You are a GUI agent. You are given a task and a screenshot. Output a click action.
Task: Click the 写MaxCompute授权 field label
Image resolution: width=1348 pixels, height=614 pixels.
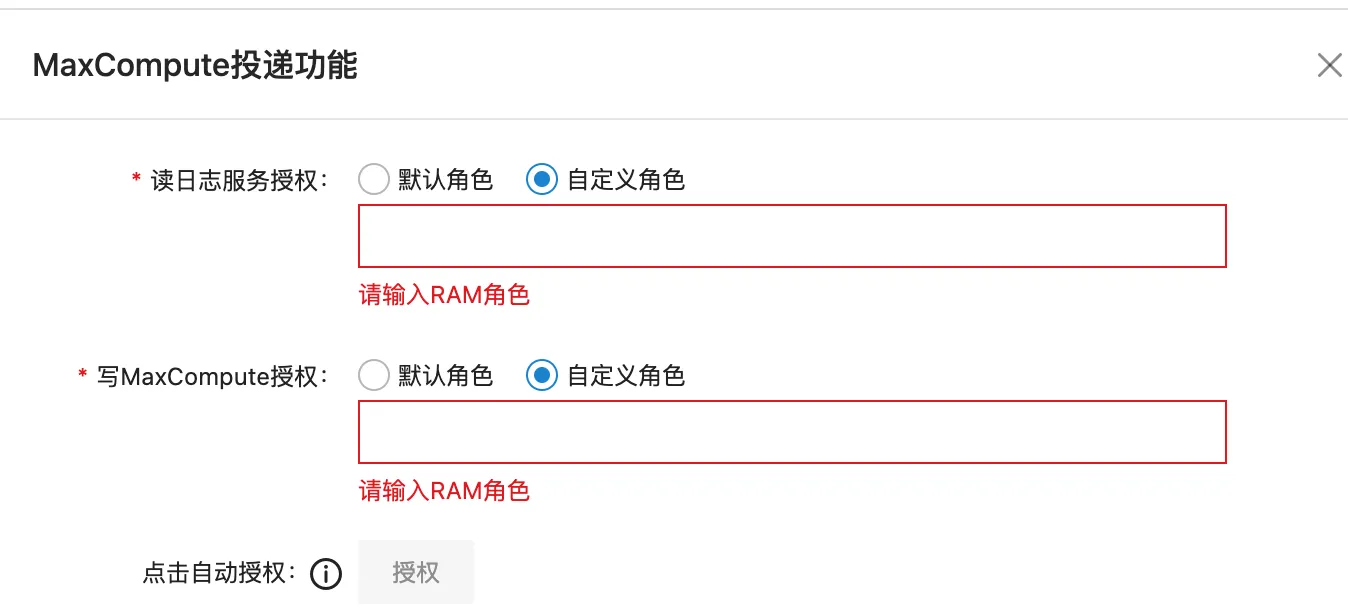click(x=212, y=377)
